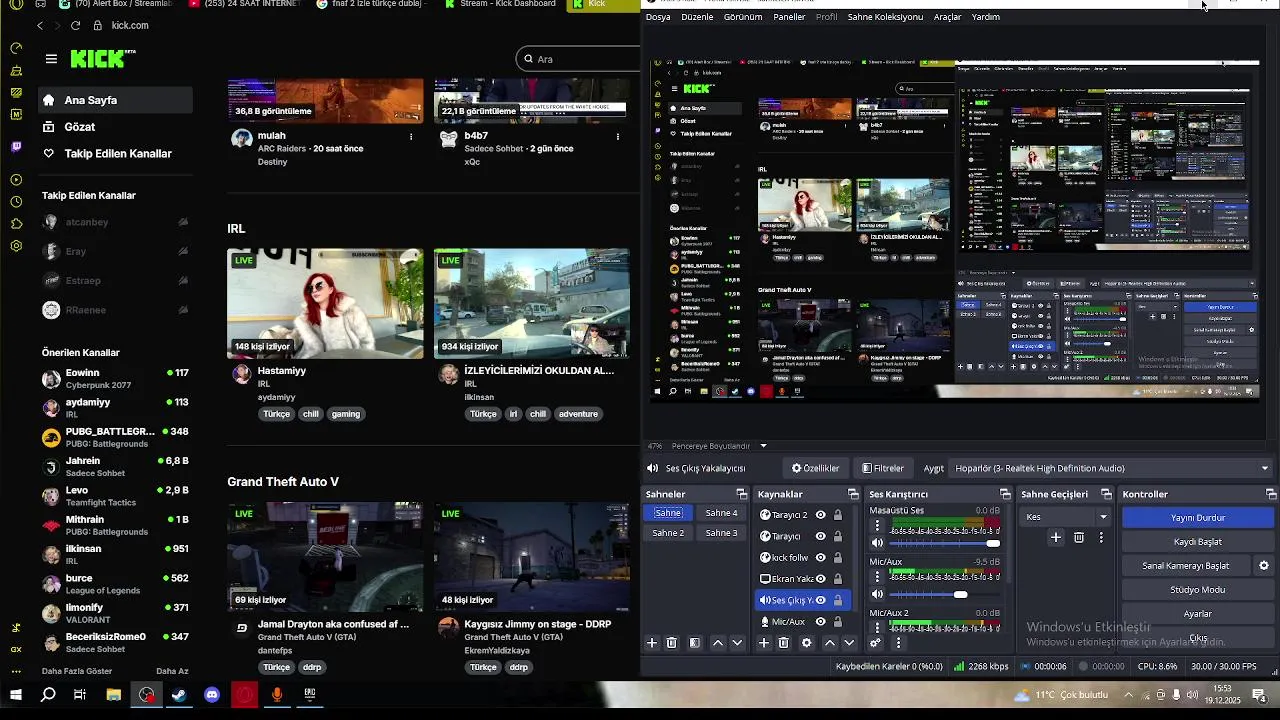The image size is (1280, 720).
Task: Mute Masaüstü Ses speaker icon
Action: 877,543
